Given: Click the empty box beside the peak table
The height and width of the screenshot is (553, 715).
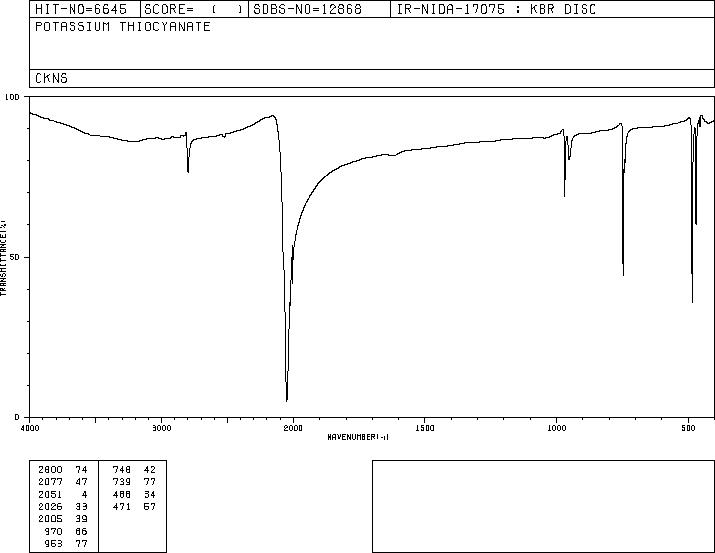Looking at the screenshot, I should tap(543, 506).
